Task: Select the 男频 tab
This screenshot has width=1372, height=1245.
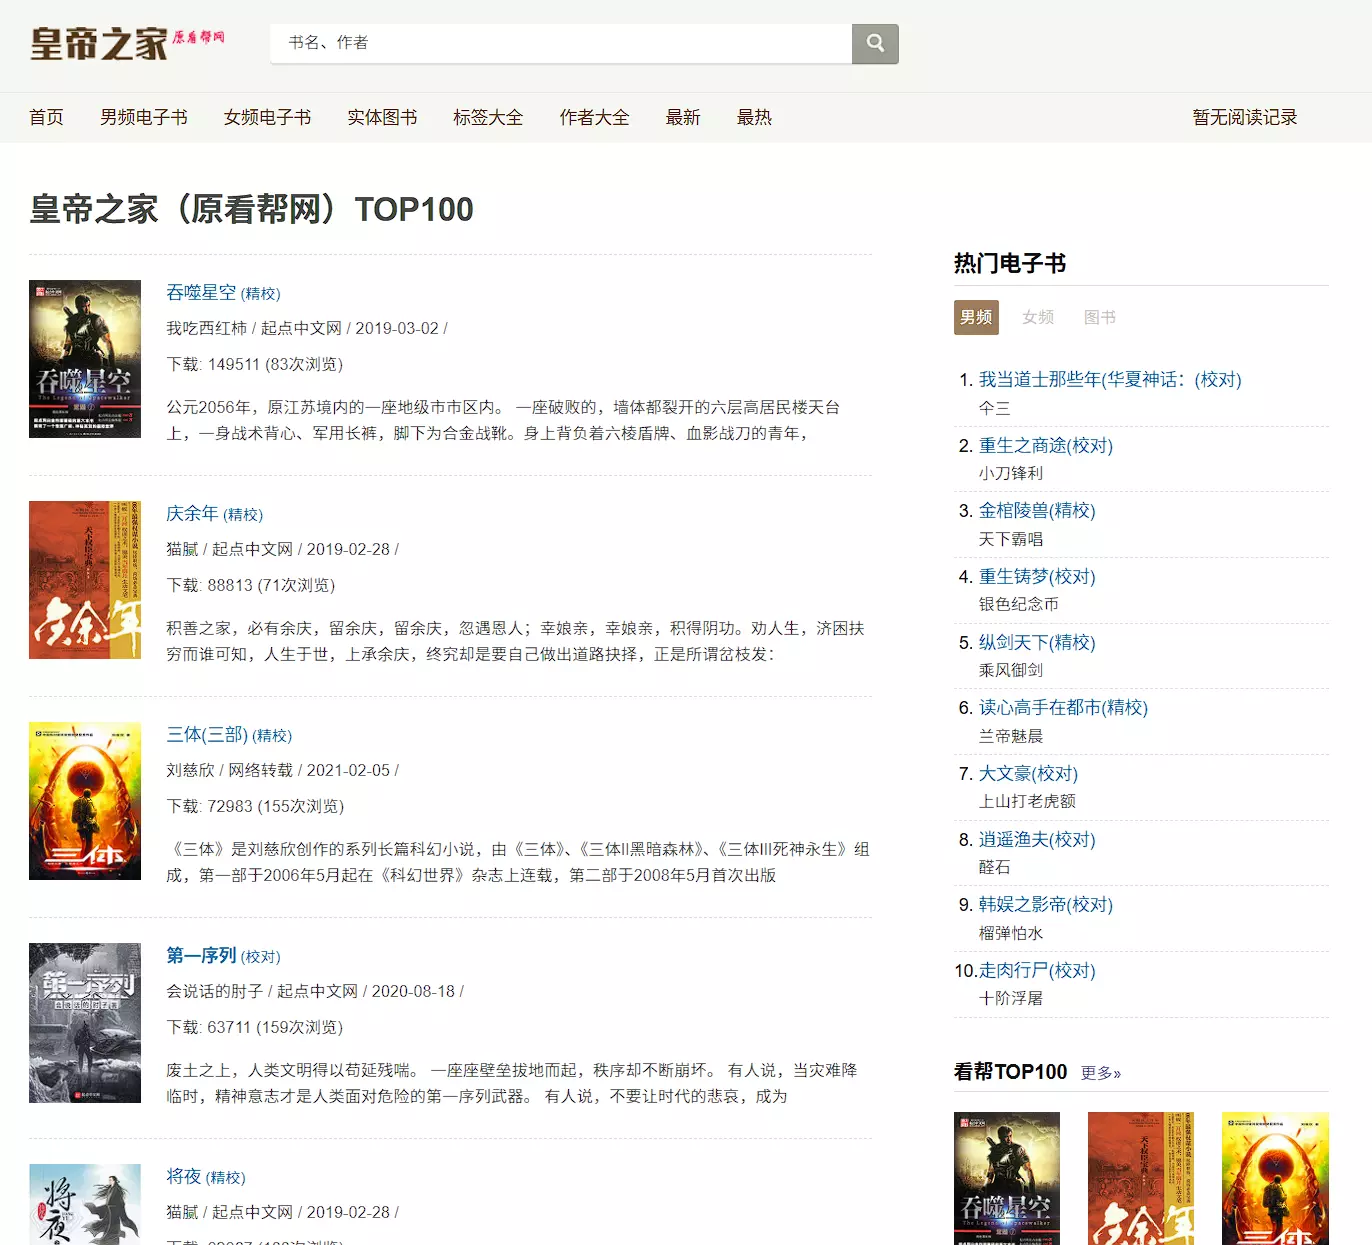Action: 976,317
